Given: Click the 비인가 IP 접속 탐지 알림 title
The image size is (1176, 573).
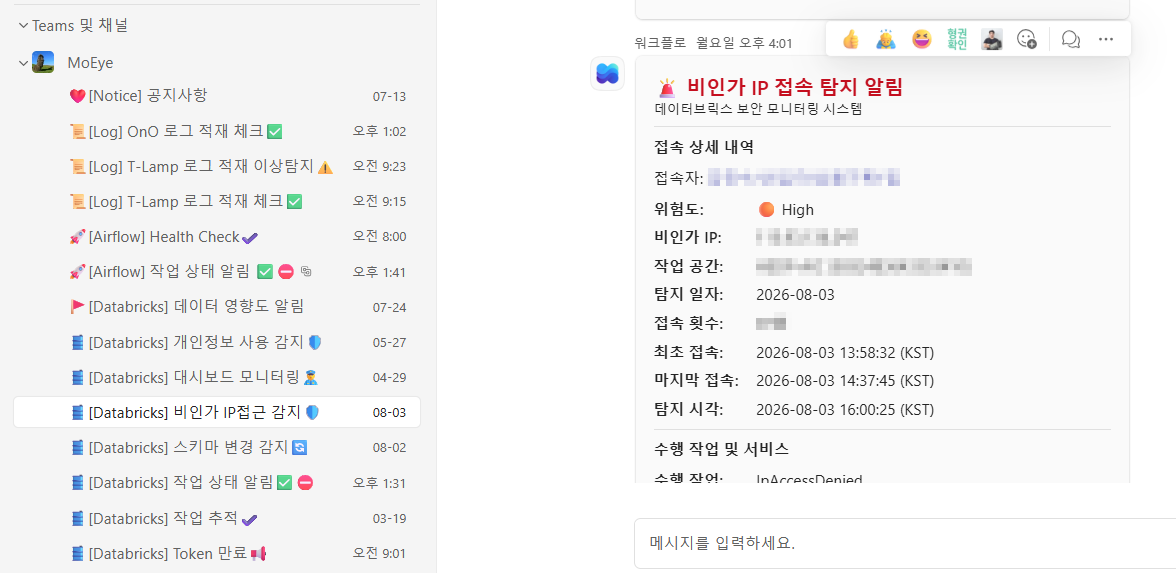Looking at the screenshot, I should tap(795, 88).
